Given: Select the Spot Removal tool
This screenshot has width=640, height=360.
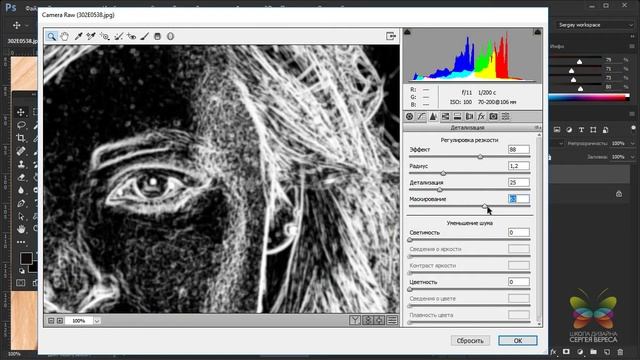Looking at the screenshot, I should pos(118,36).
